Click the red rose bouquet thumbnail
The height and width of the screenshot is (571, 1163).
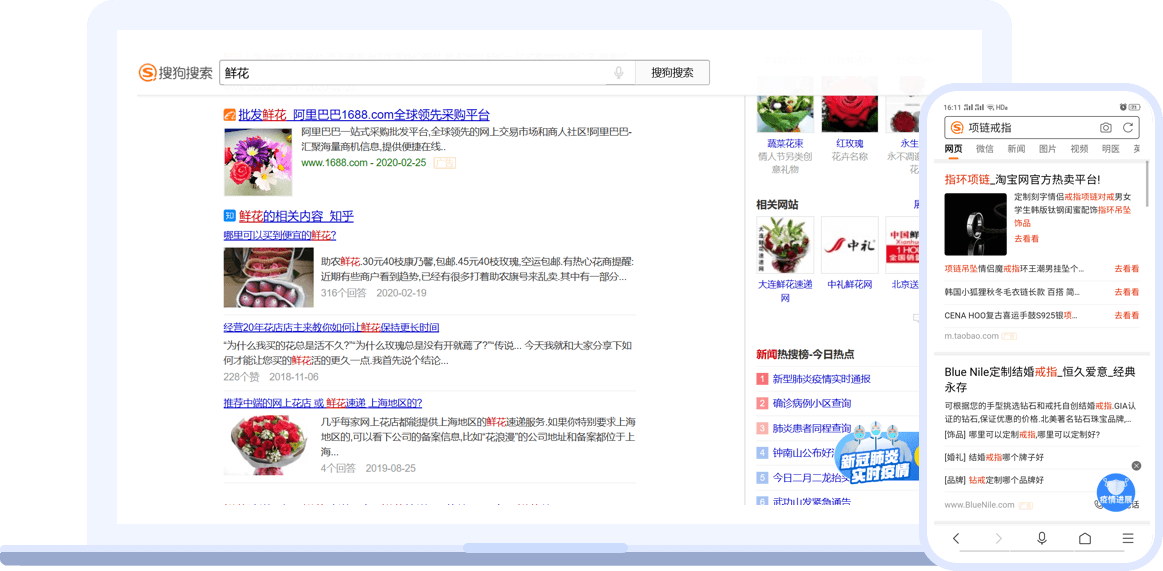(x=268, y=445)
